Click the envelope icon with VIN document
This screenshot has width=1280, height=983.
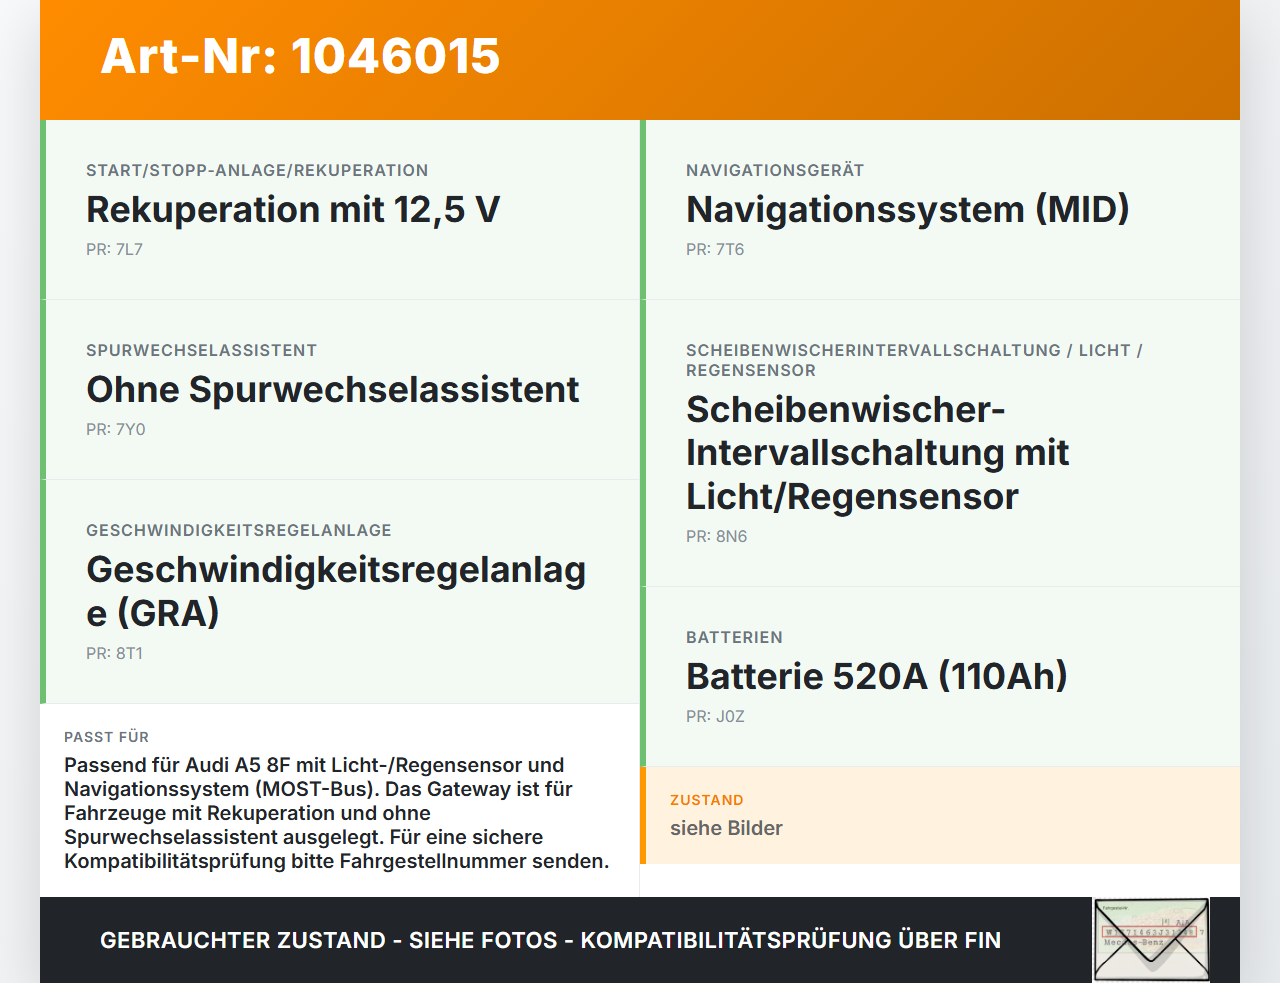click(1151, 940)
